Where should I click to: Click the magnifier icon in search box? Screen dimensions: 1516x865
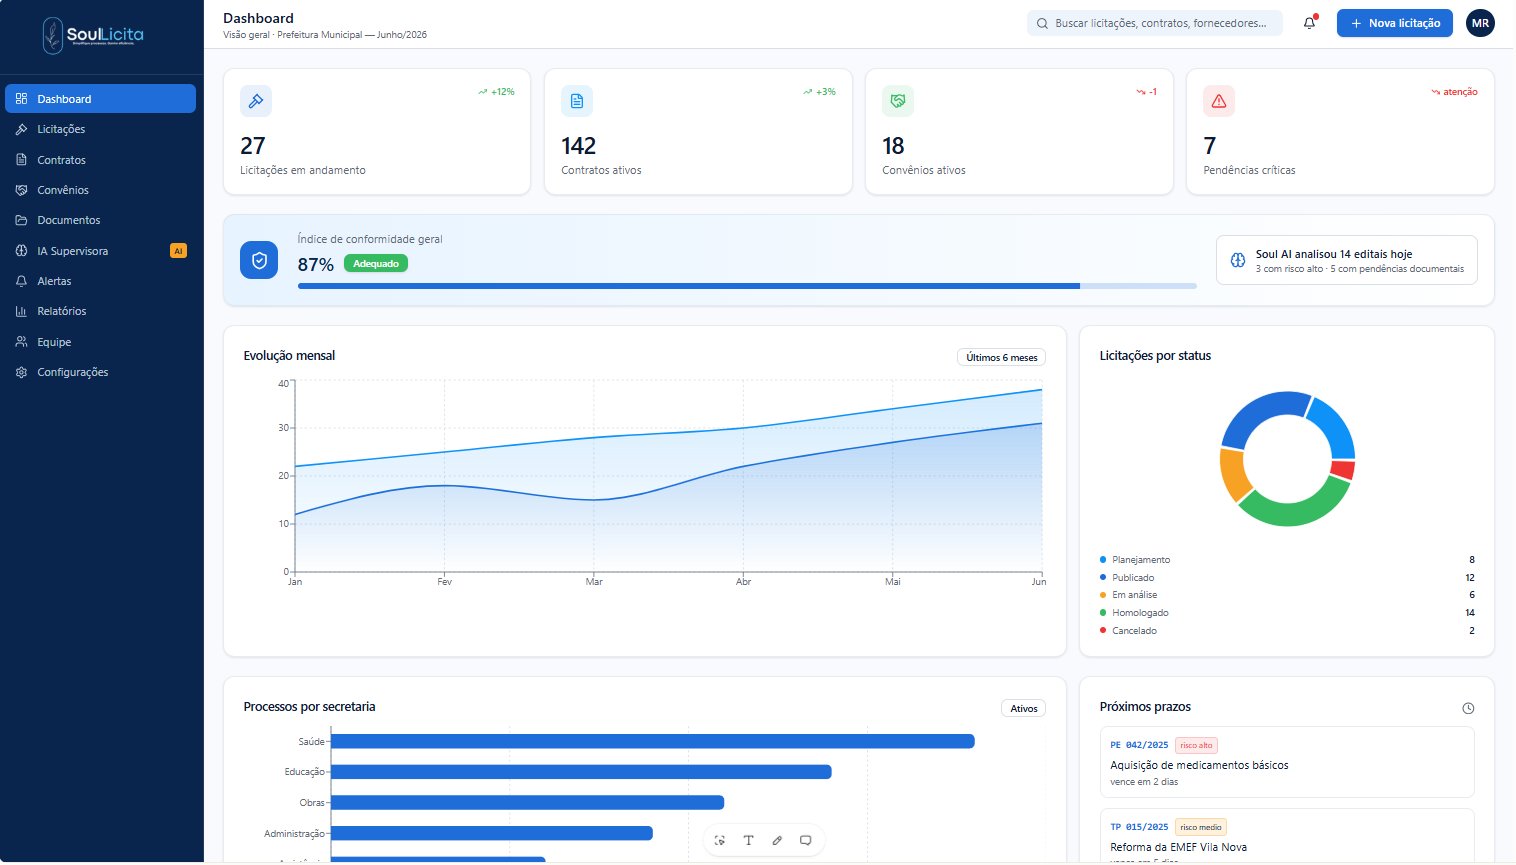(1042, 23)
